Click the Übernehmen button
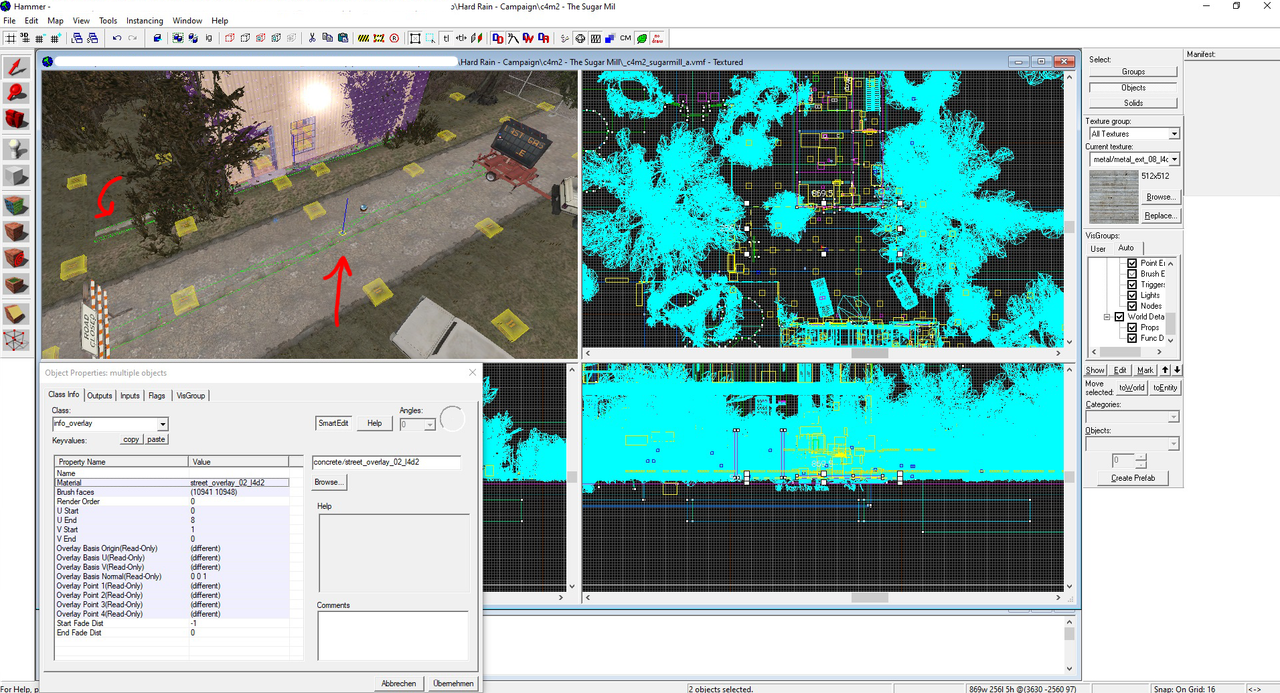This screenshot has height=693, width=1280. point(453,683)
